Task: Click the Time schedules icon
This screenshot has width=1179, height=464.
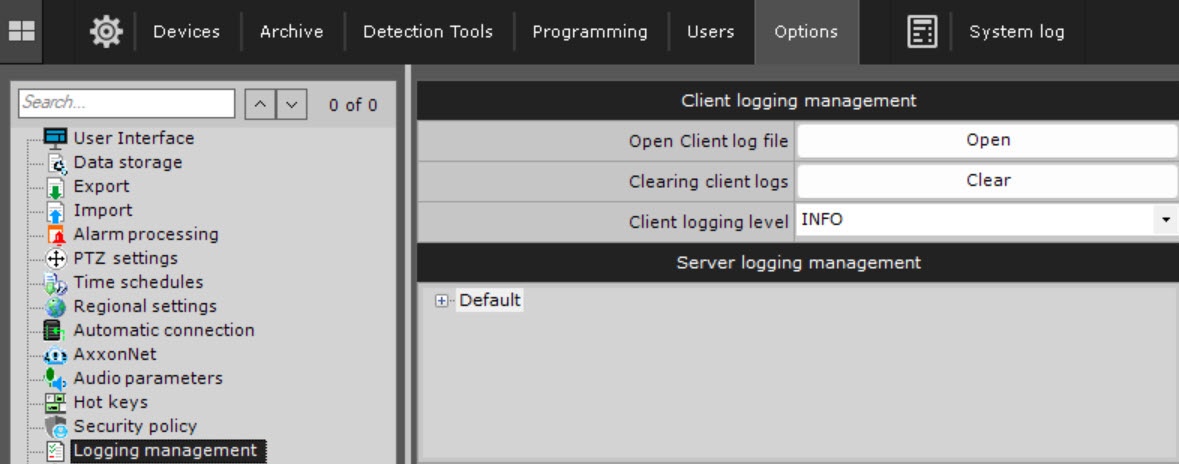Action: pyautogui.click(x=56, y=283)
